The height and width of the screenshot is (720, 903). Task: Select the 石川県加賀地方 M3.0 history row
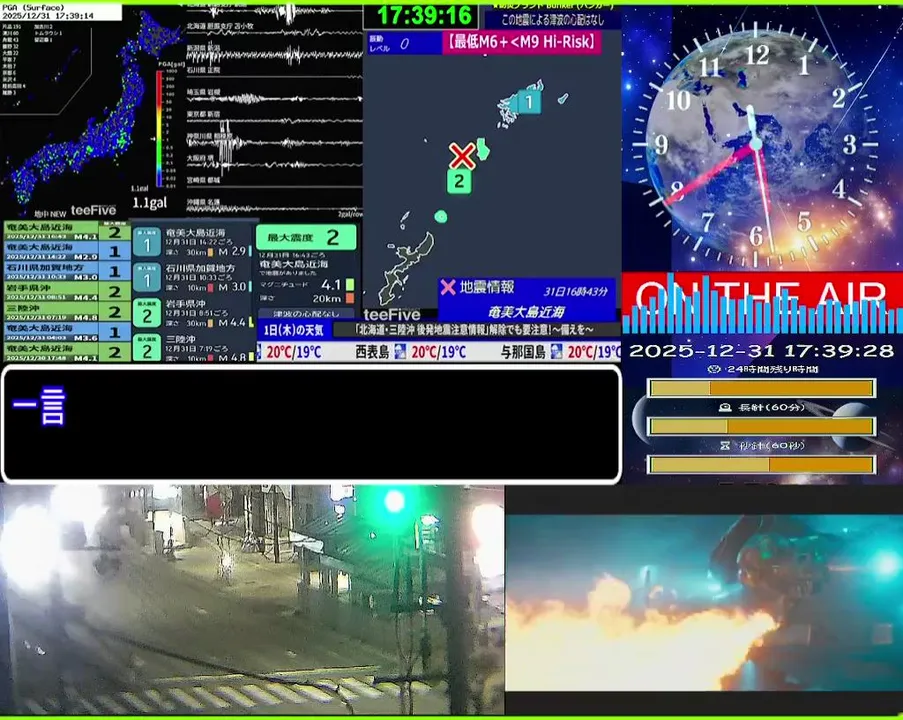(x=67, y=271)
